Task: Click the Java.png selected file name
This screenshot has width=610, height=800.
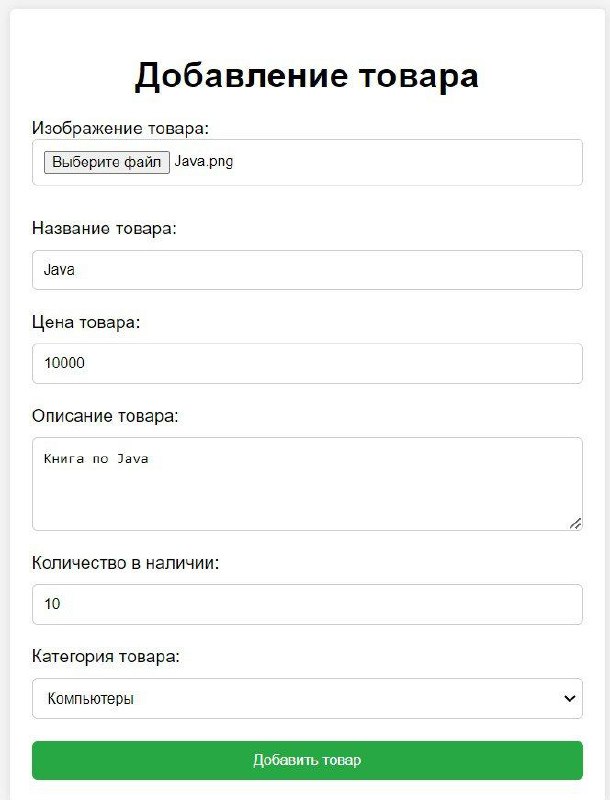Action: pos(204,162)
